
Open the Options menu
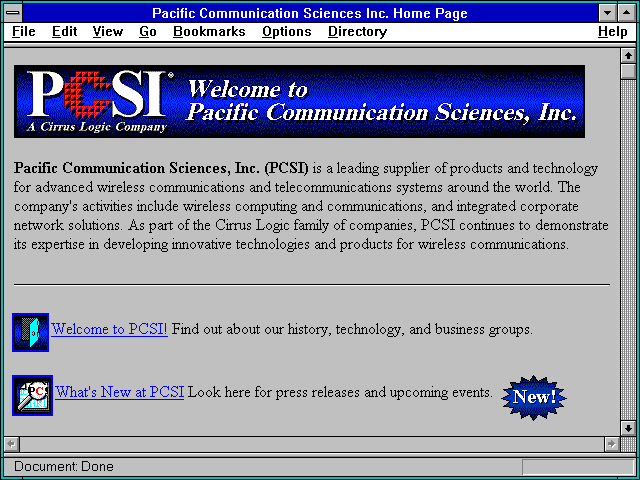point(287,32)
